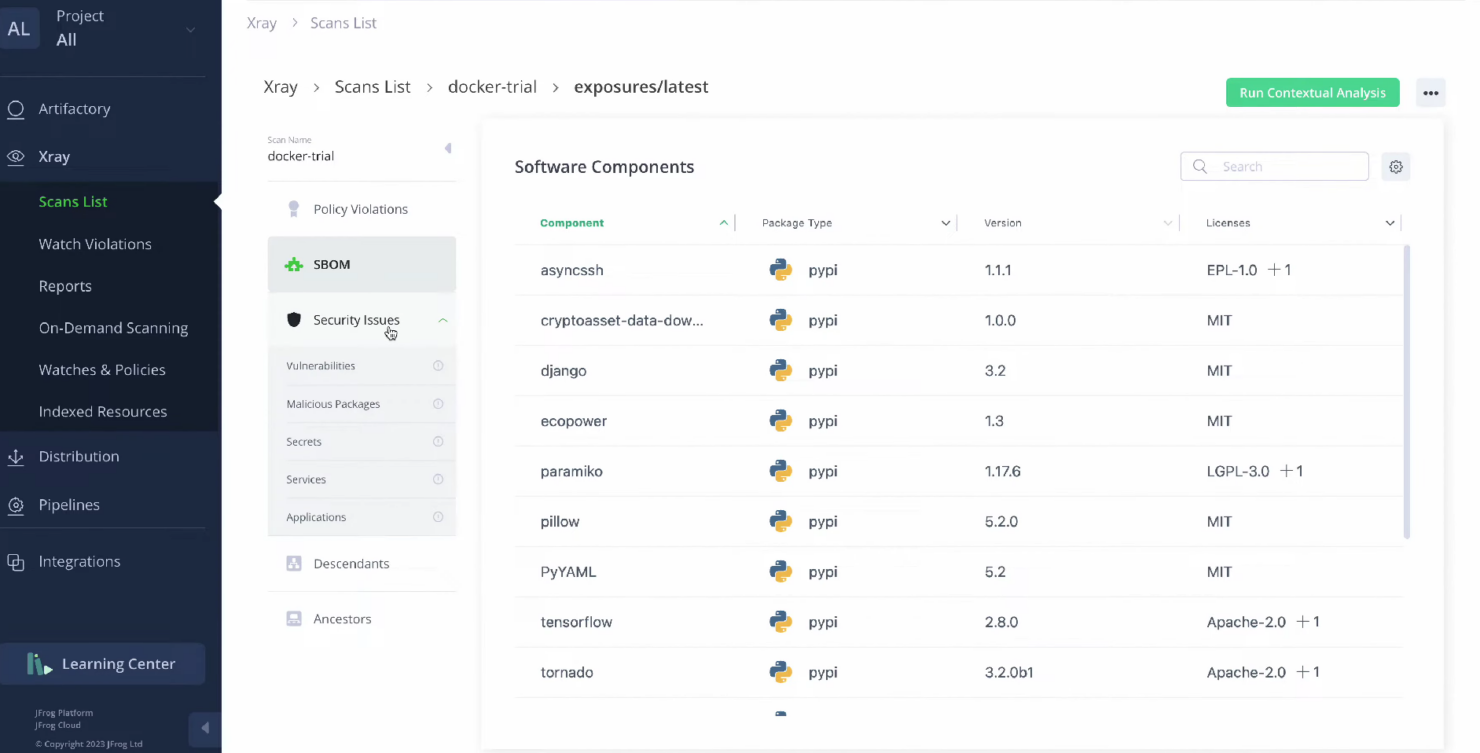1480x753 pixels.
Task: Click the Policy Violations ribbon icon
Action: point(294,209)
